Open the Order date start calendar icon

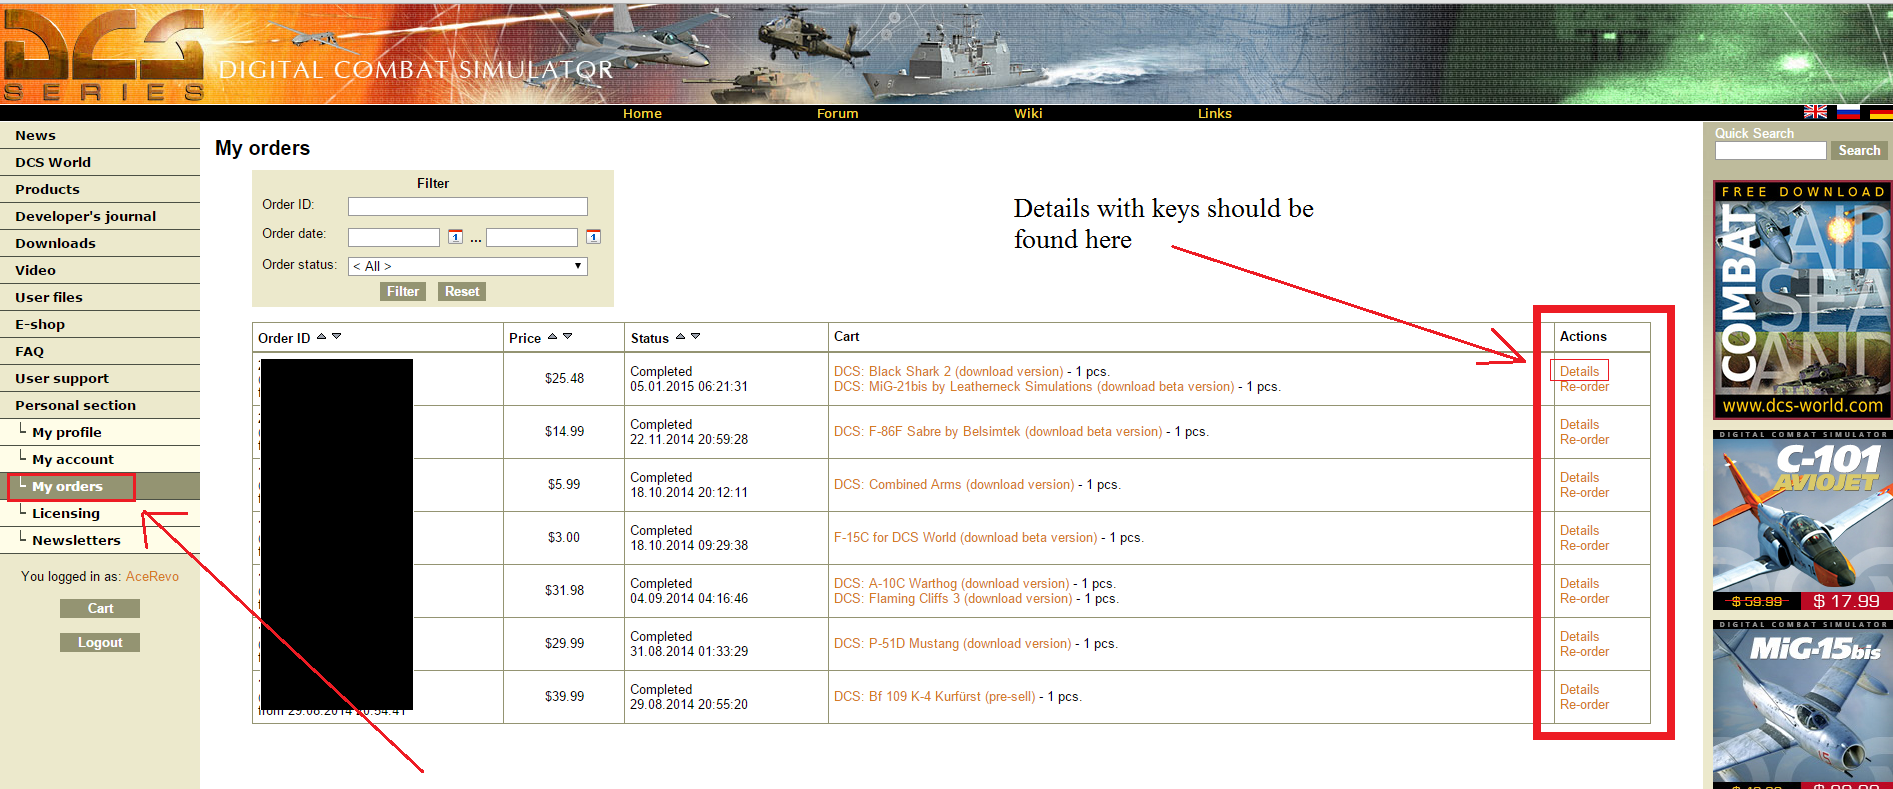(455, 237)
